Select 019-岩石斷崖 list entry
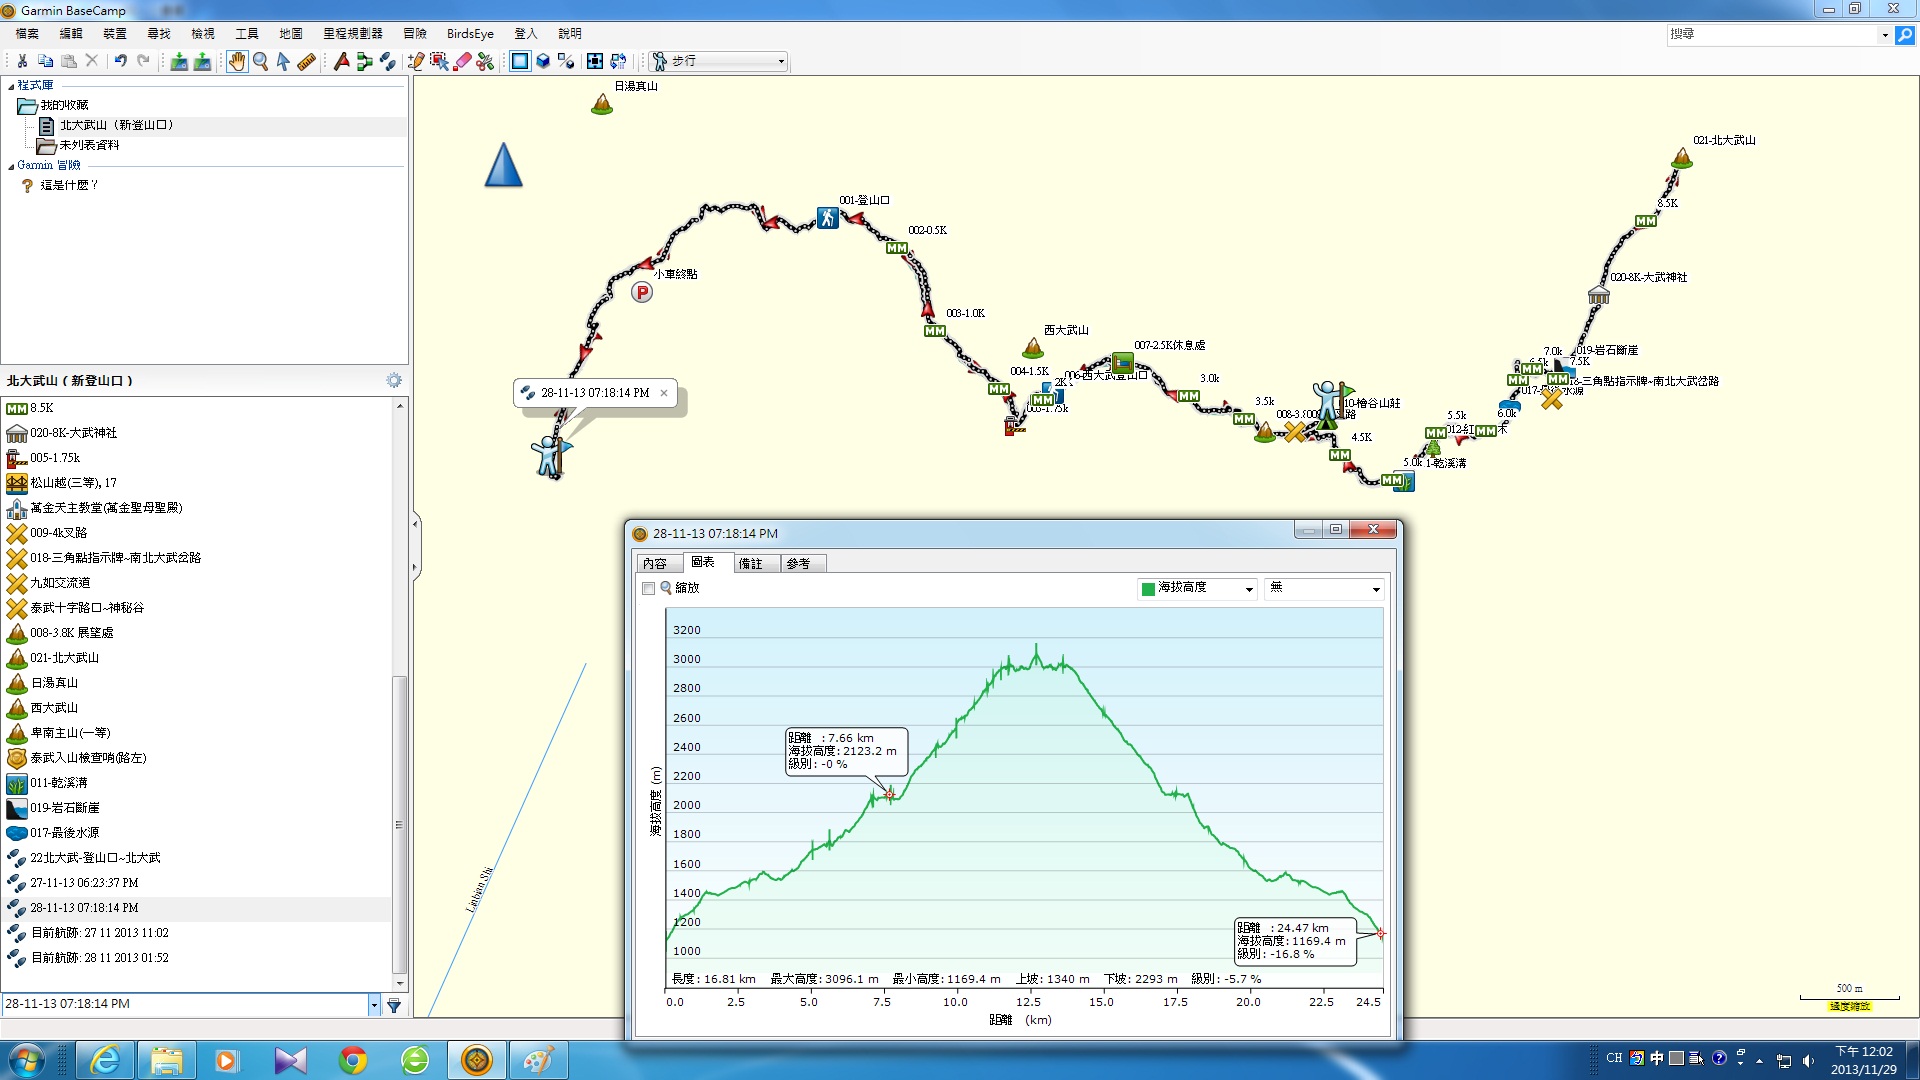This screenshot has height=1080, width=1920. tap(64, 808)
